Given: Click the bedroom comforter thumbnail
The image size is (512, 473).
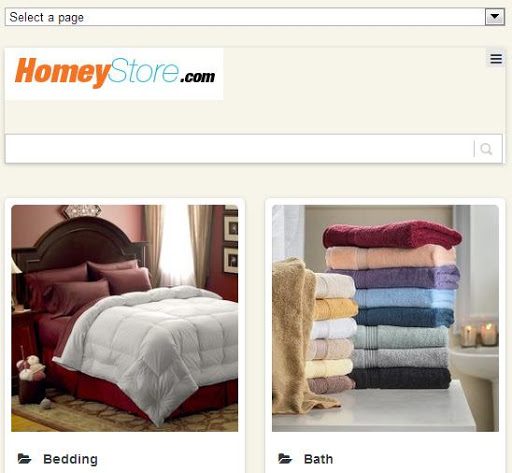Looking at the screenshot, I should pos(125,318).
